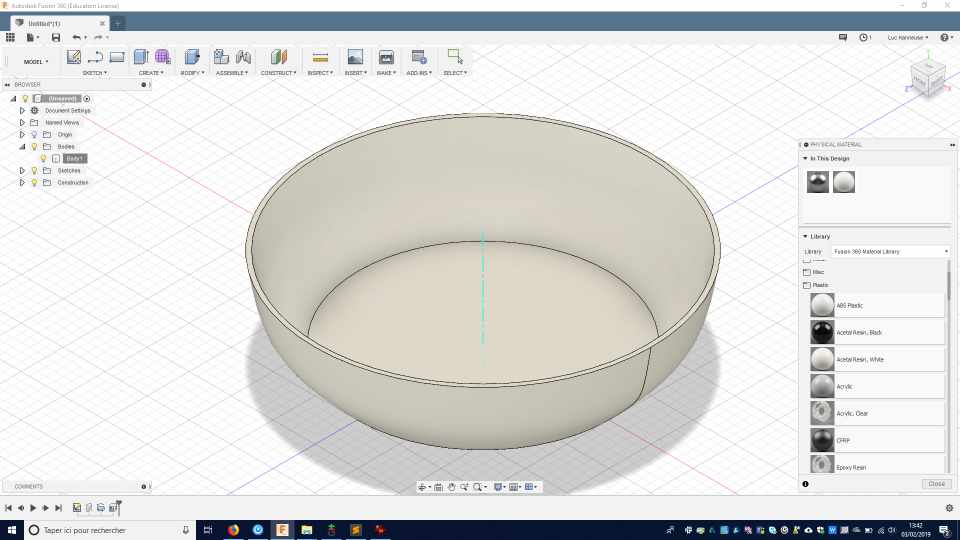Screen dimensions: 960x540
Task: Click the Undo arrow
Action: [77, 37]
